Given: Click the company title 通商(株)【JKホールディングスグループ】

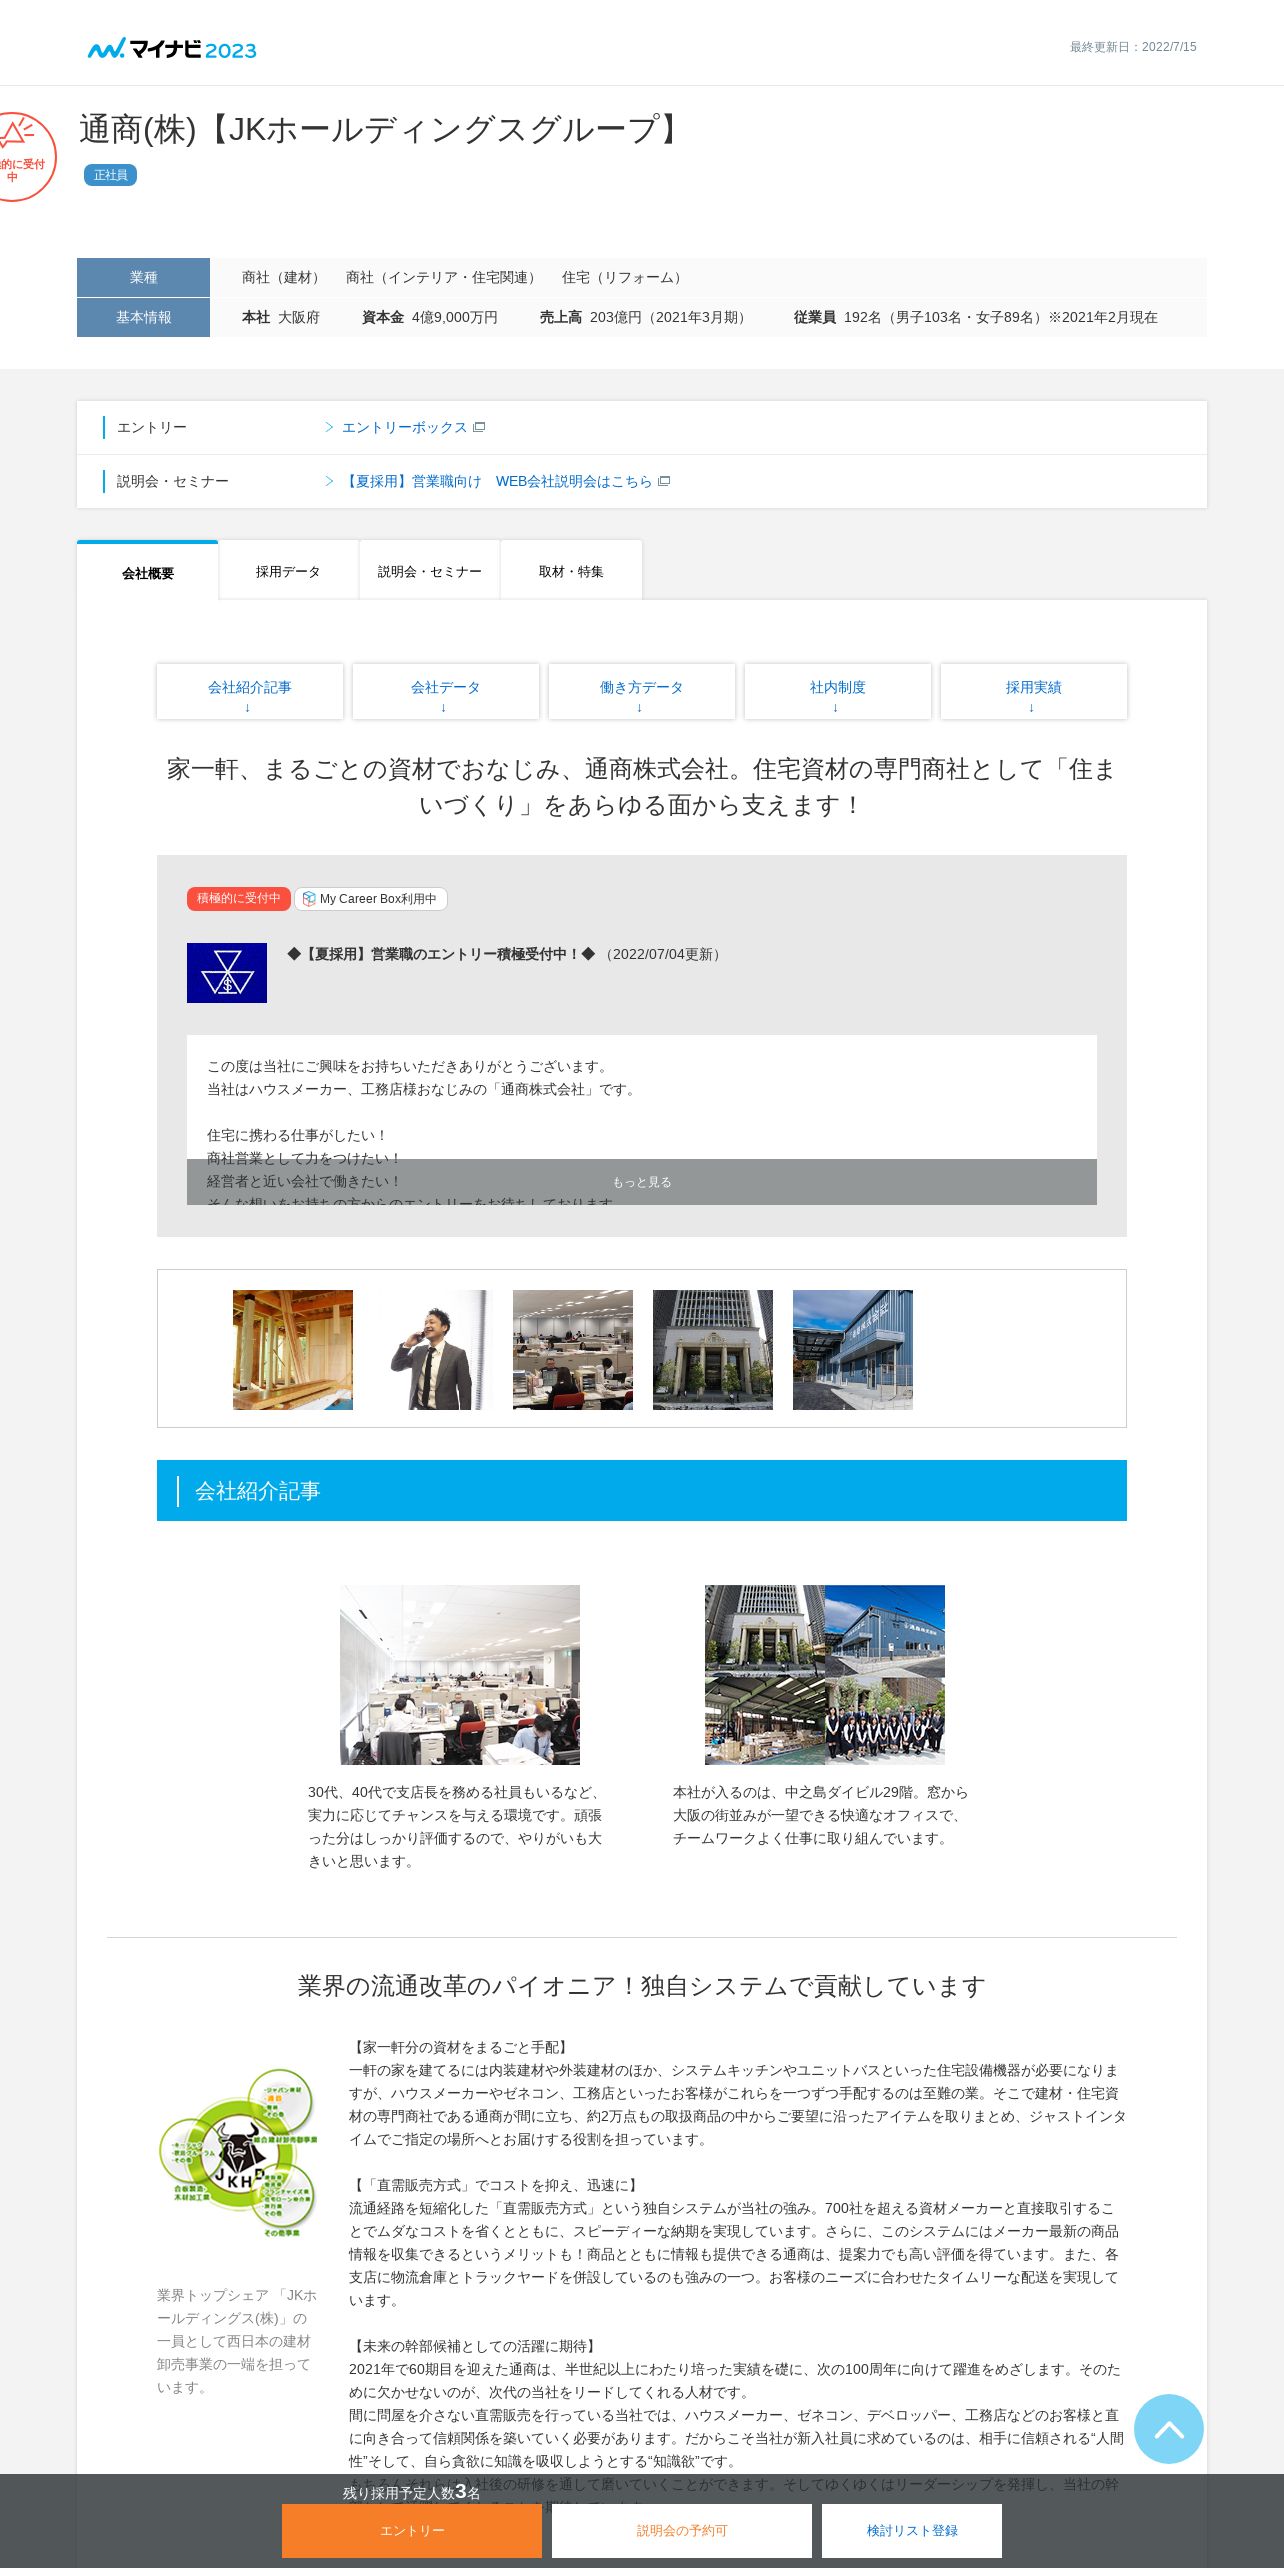Looking at the screenshot, I should pyautogui.click(x=383, y=129).
